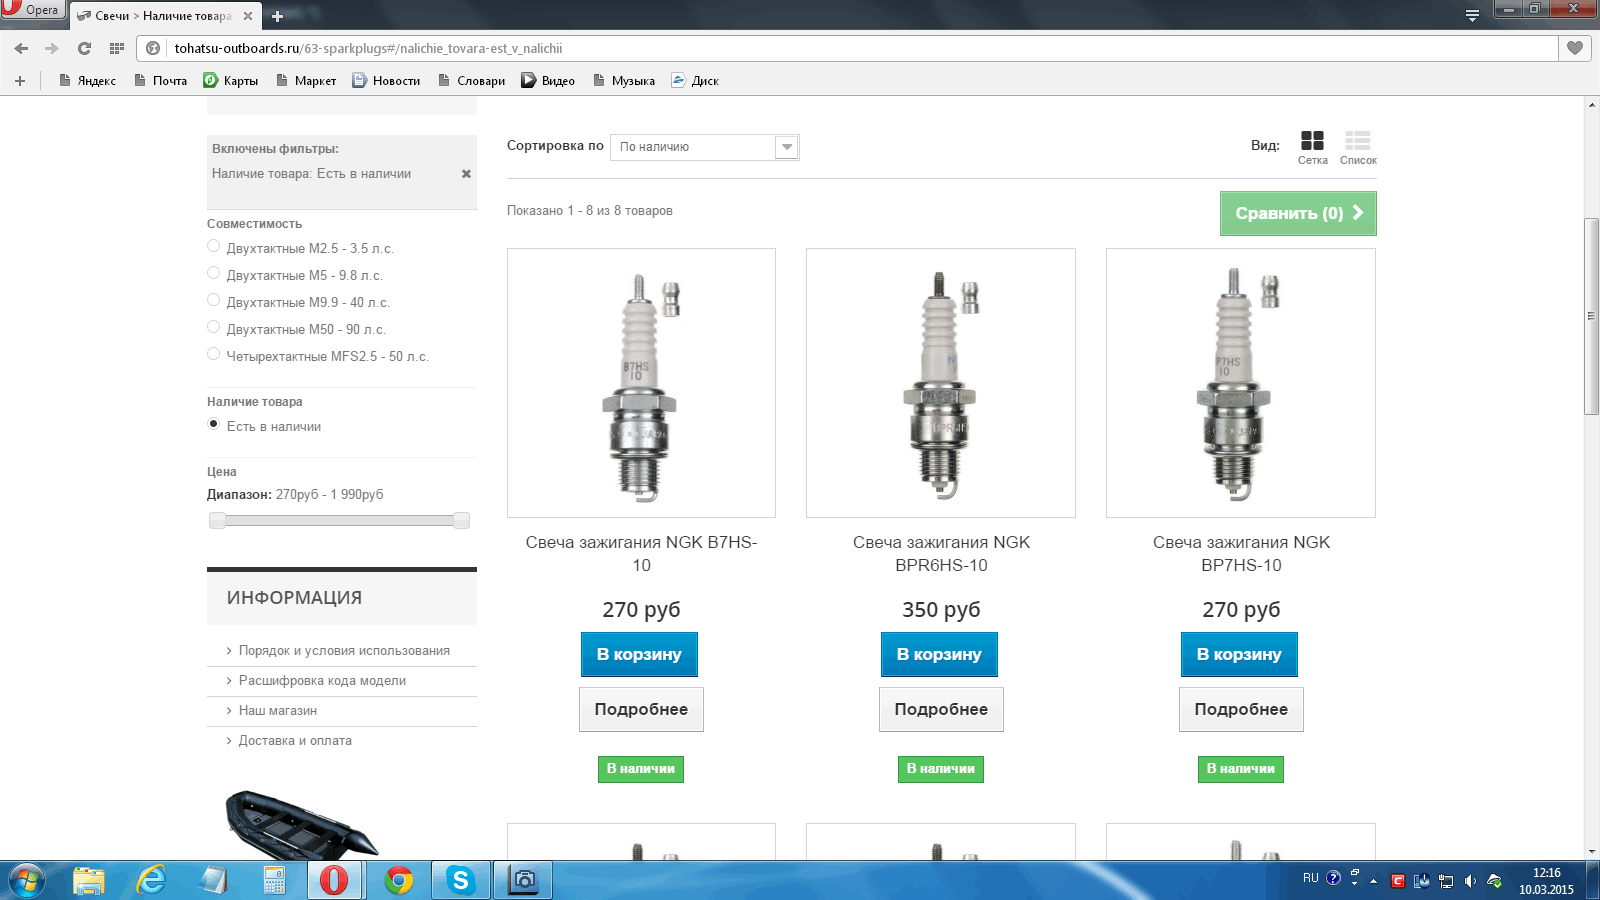1600x900 pixels.
Task: Launch Google Chrome from the taskbar
Action: coord(399,881)
